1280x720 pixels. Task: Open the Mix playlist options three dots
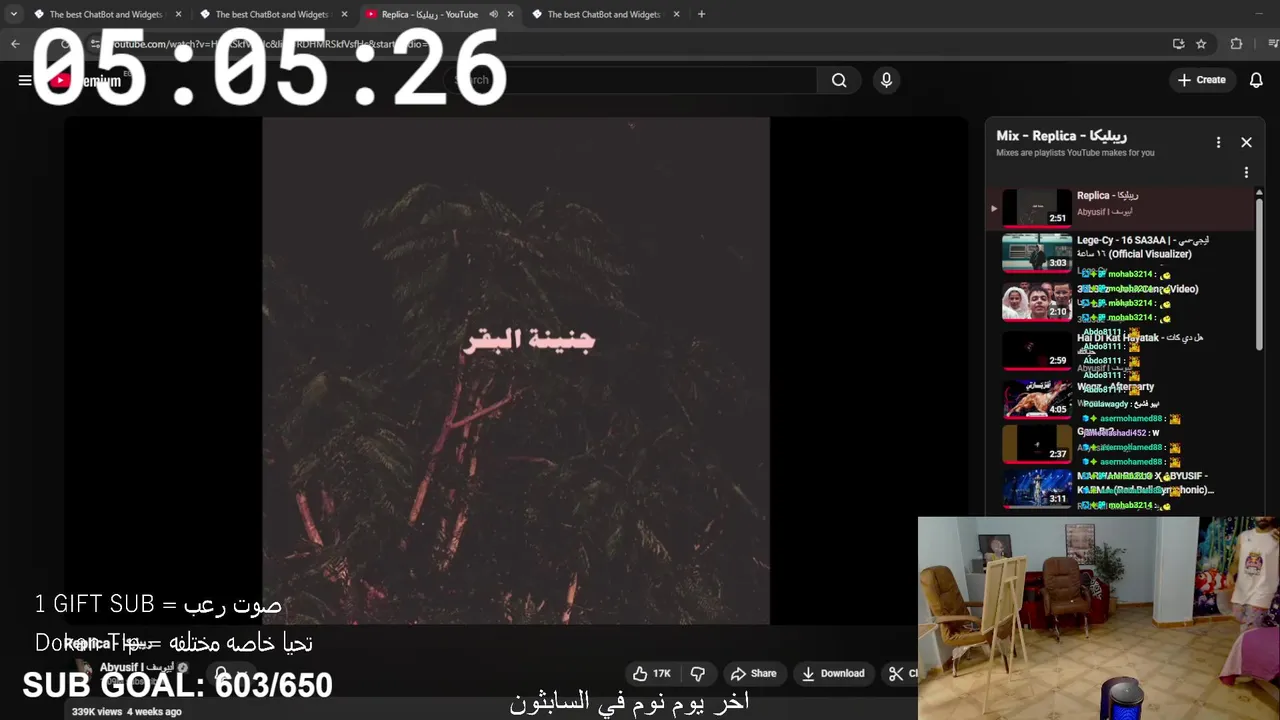1218,142
